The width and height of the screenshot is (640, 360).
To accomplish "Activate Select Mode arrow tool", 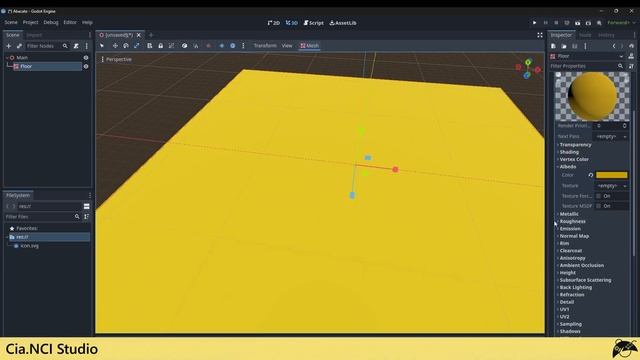I will click(102, 46).
